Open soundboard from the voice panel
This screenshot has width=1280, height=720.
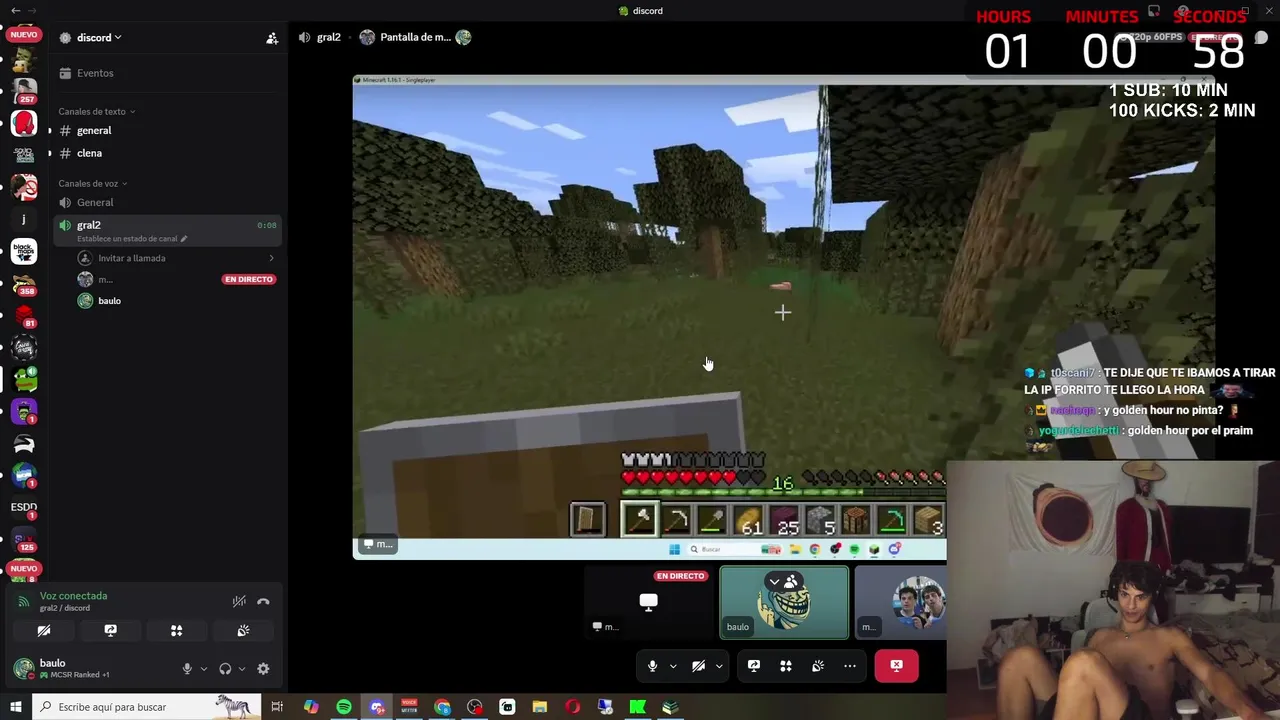pos(243,631)
